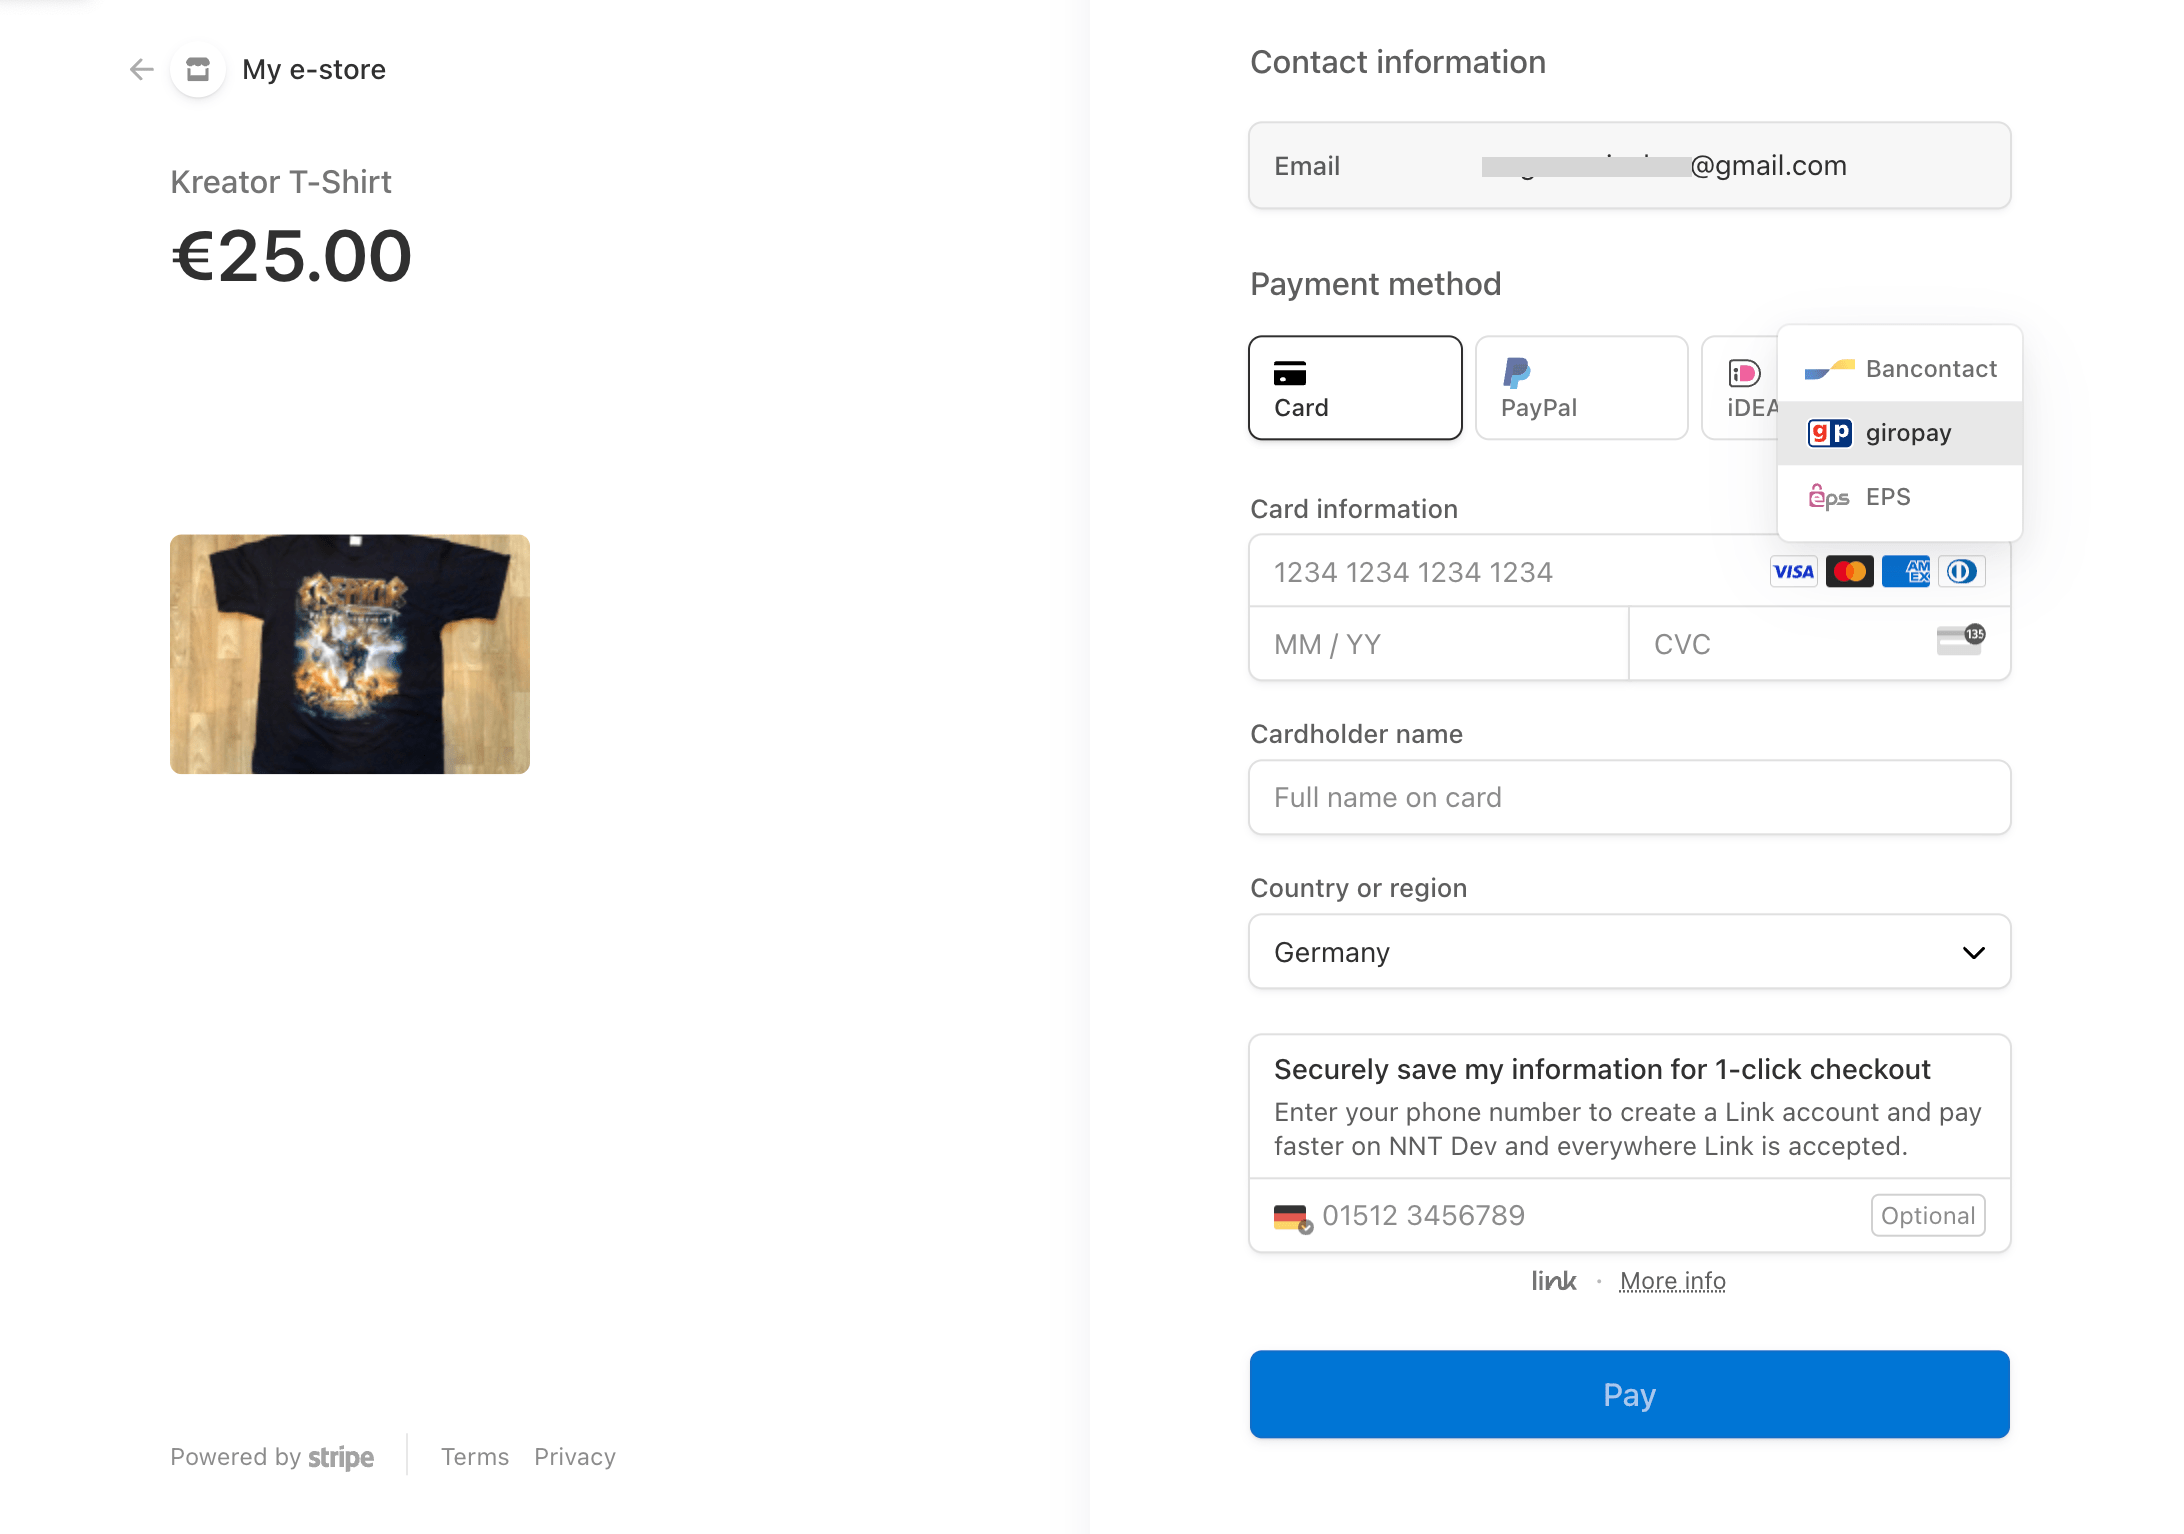Click the Pay button

pos(1629,1394)
